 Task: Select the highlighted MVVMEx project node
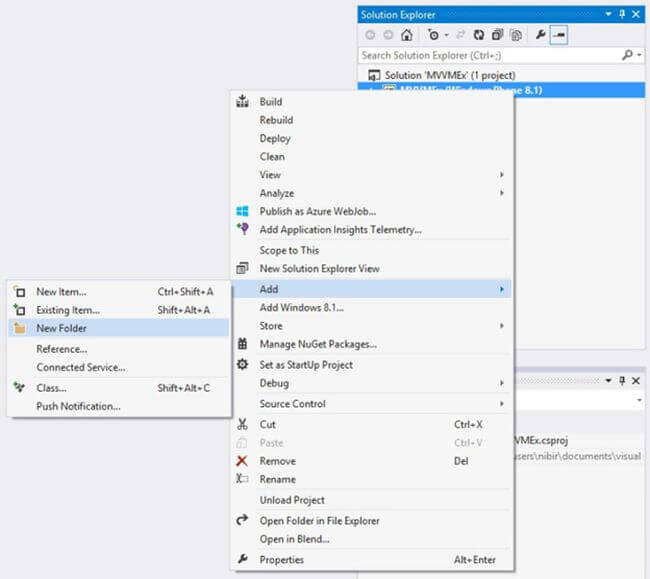501,90
